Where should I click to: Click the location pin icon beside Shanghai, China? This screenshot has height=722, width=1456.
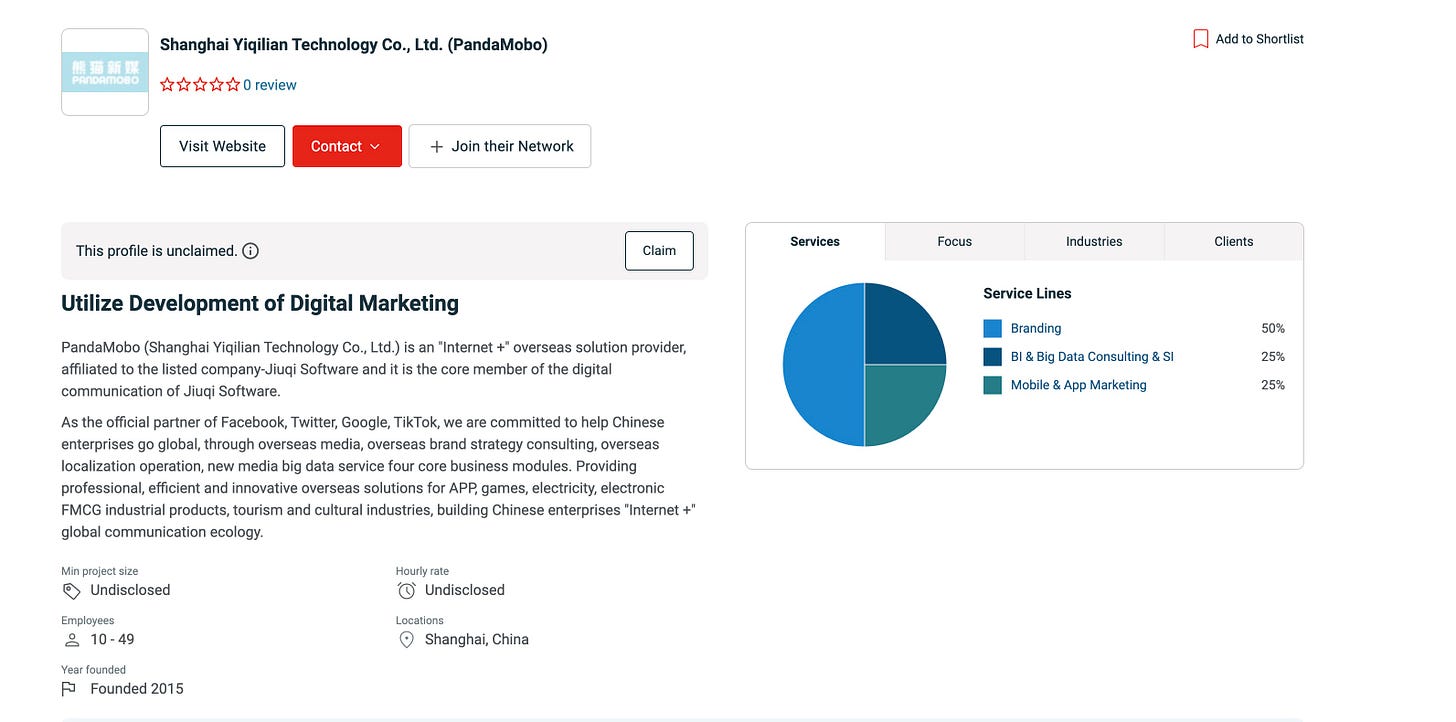coord(406,640)
